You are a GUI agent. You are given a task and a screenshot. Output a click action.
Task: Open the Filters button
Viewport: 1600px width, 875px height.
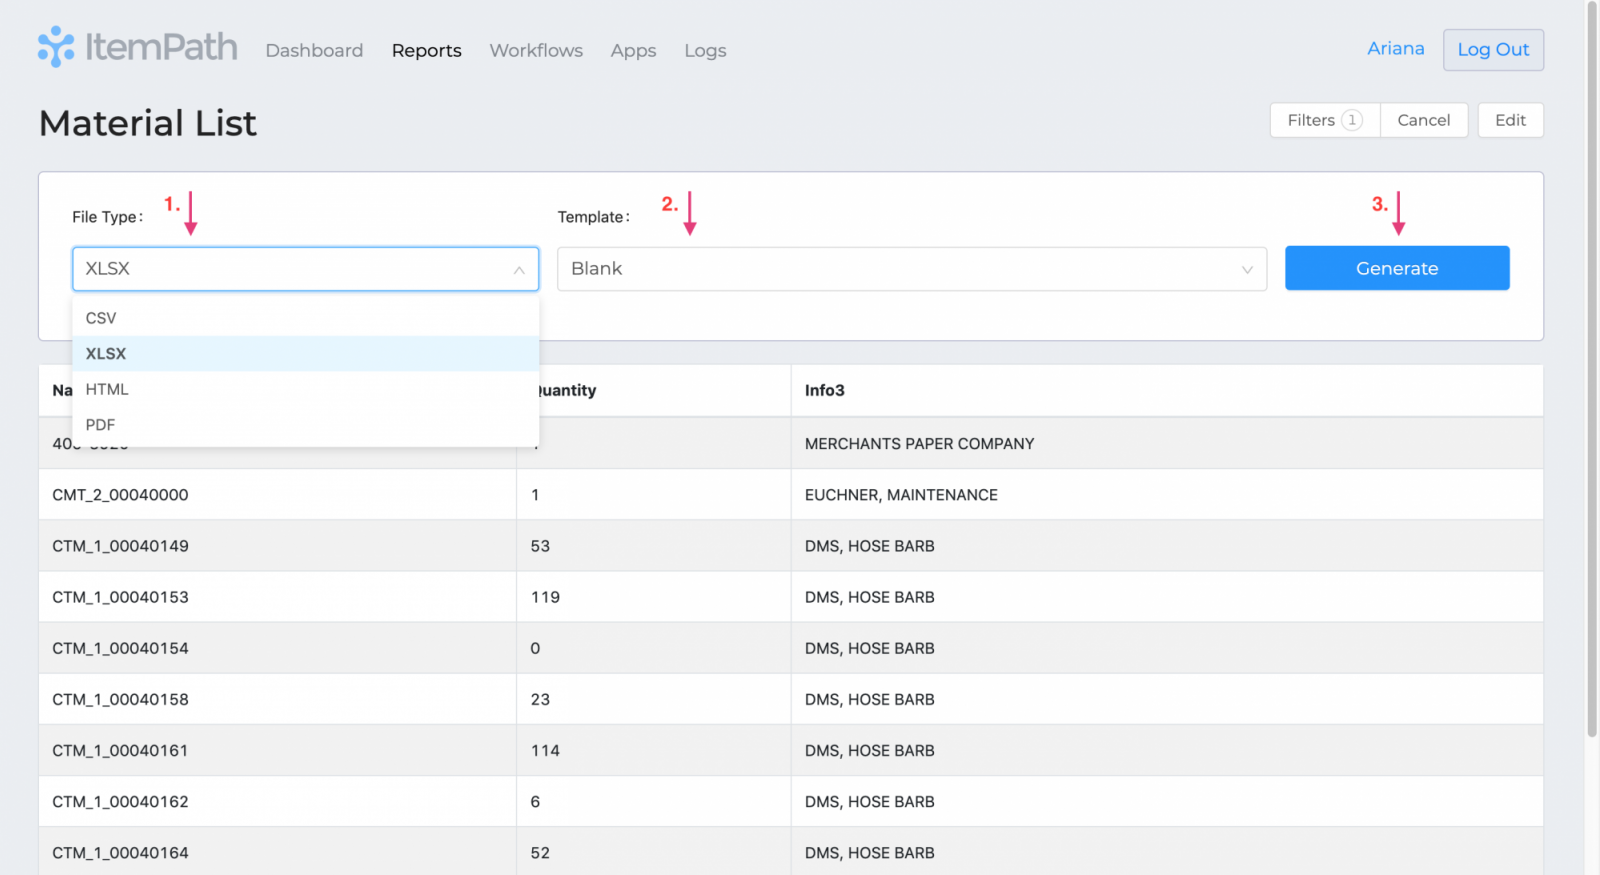pyautogui.click(x=1325, y=120)
